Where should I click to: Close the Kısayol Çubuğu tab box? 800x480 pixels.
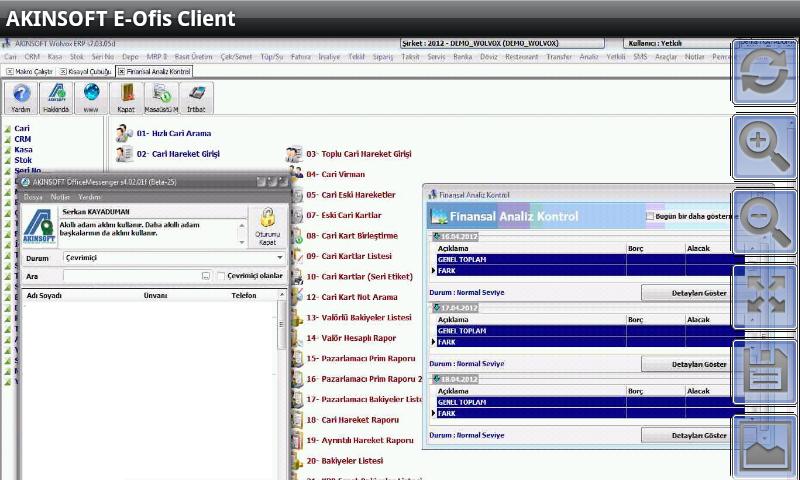coord(63,71)
